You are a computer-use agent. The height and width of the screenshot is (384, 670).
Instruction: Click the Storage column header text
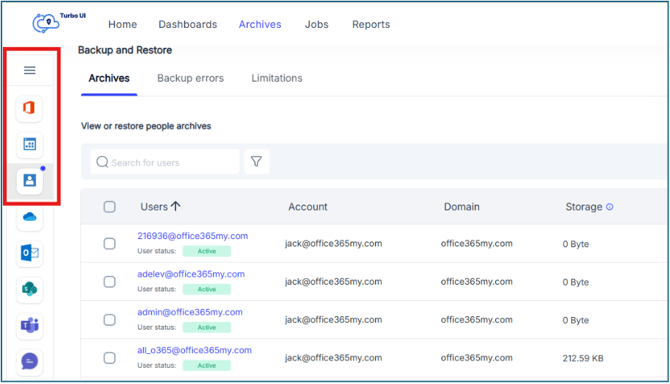tap(584, 207)
